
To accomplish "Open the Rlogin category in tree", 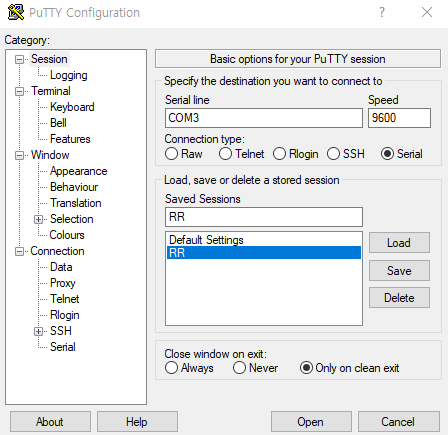I will (65, 315).
